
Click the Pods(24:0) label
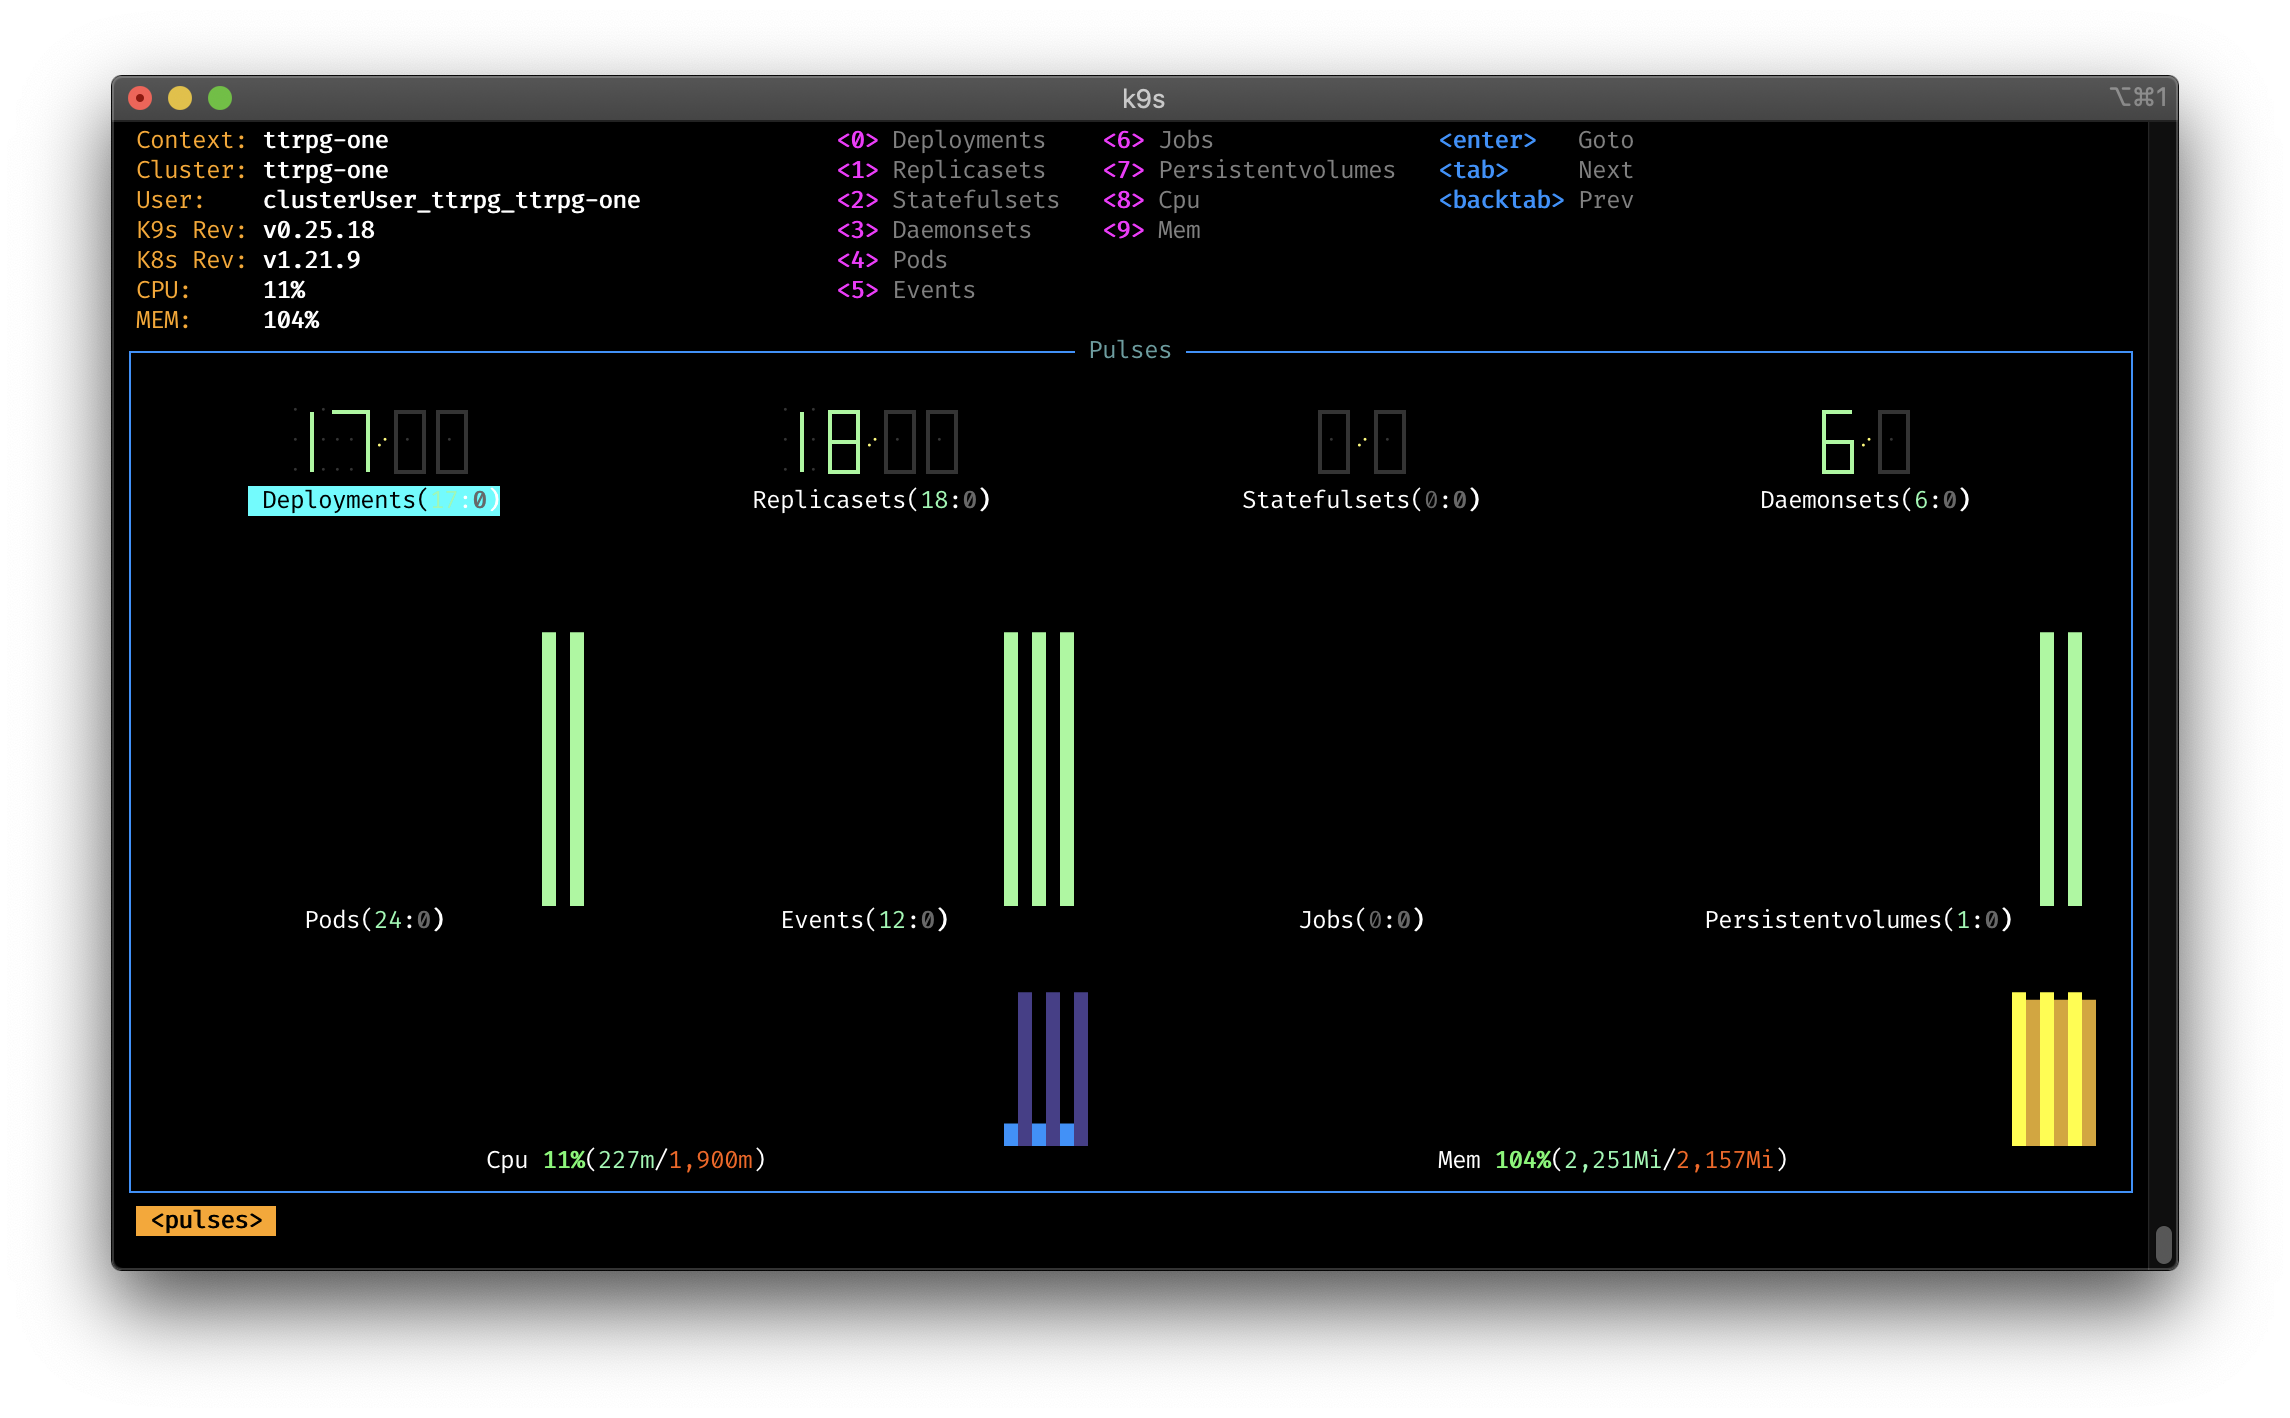click(x=374, y=920)
